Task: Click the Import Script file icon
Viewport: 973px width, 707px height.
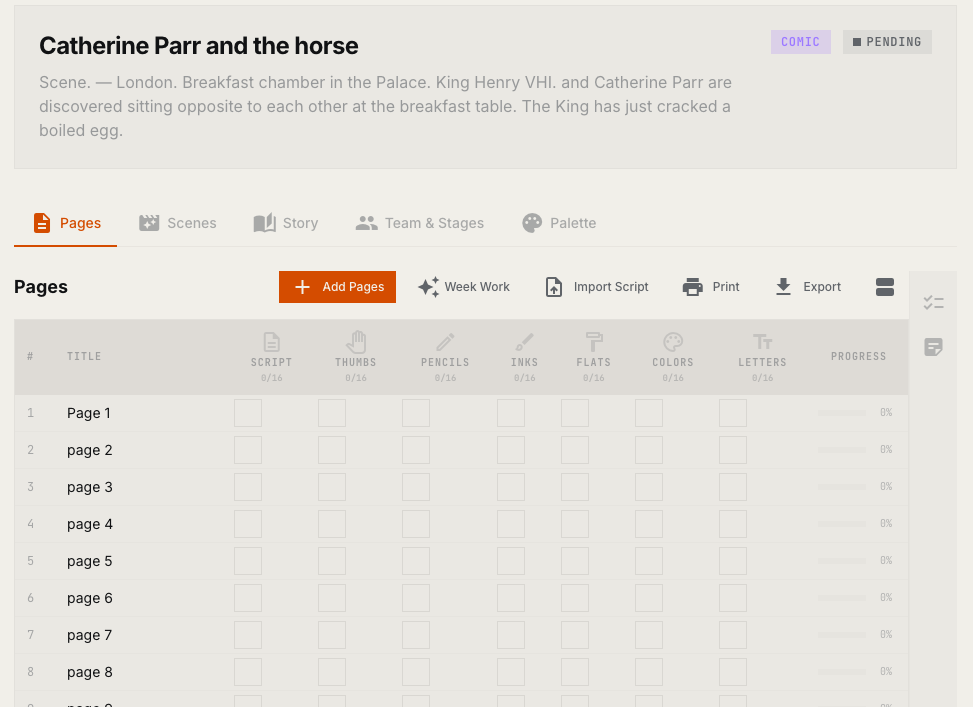Action: (554, 287)
